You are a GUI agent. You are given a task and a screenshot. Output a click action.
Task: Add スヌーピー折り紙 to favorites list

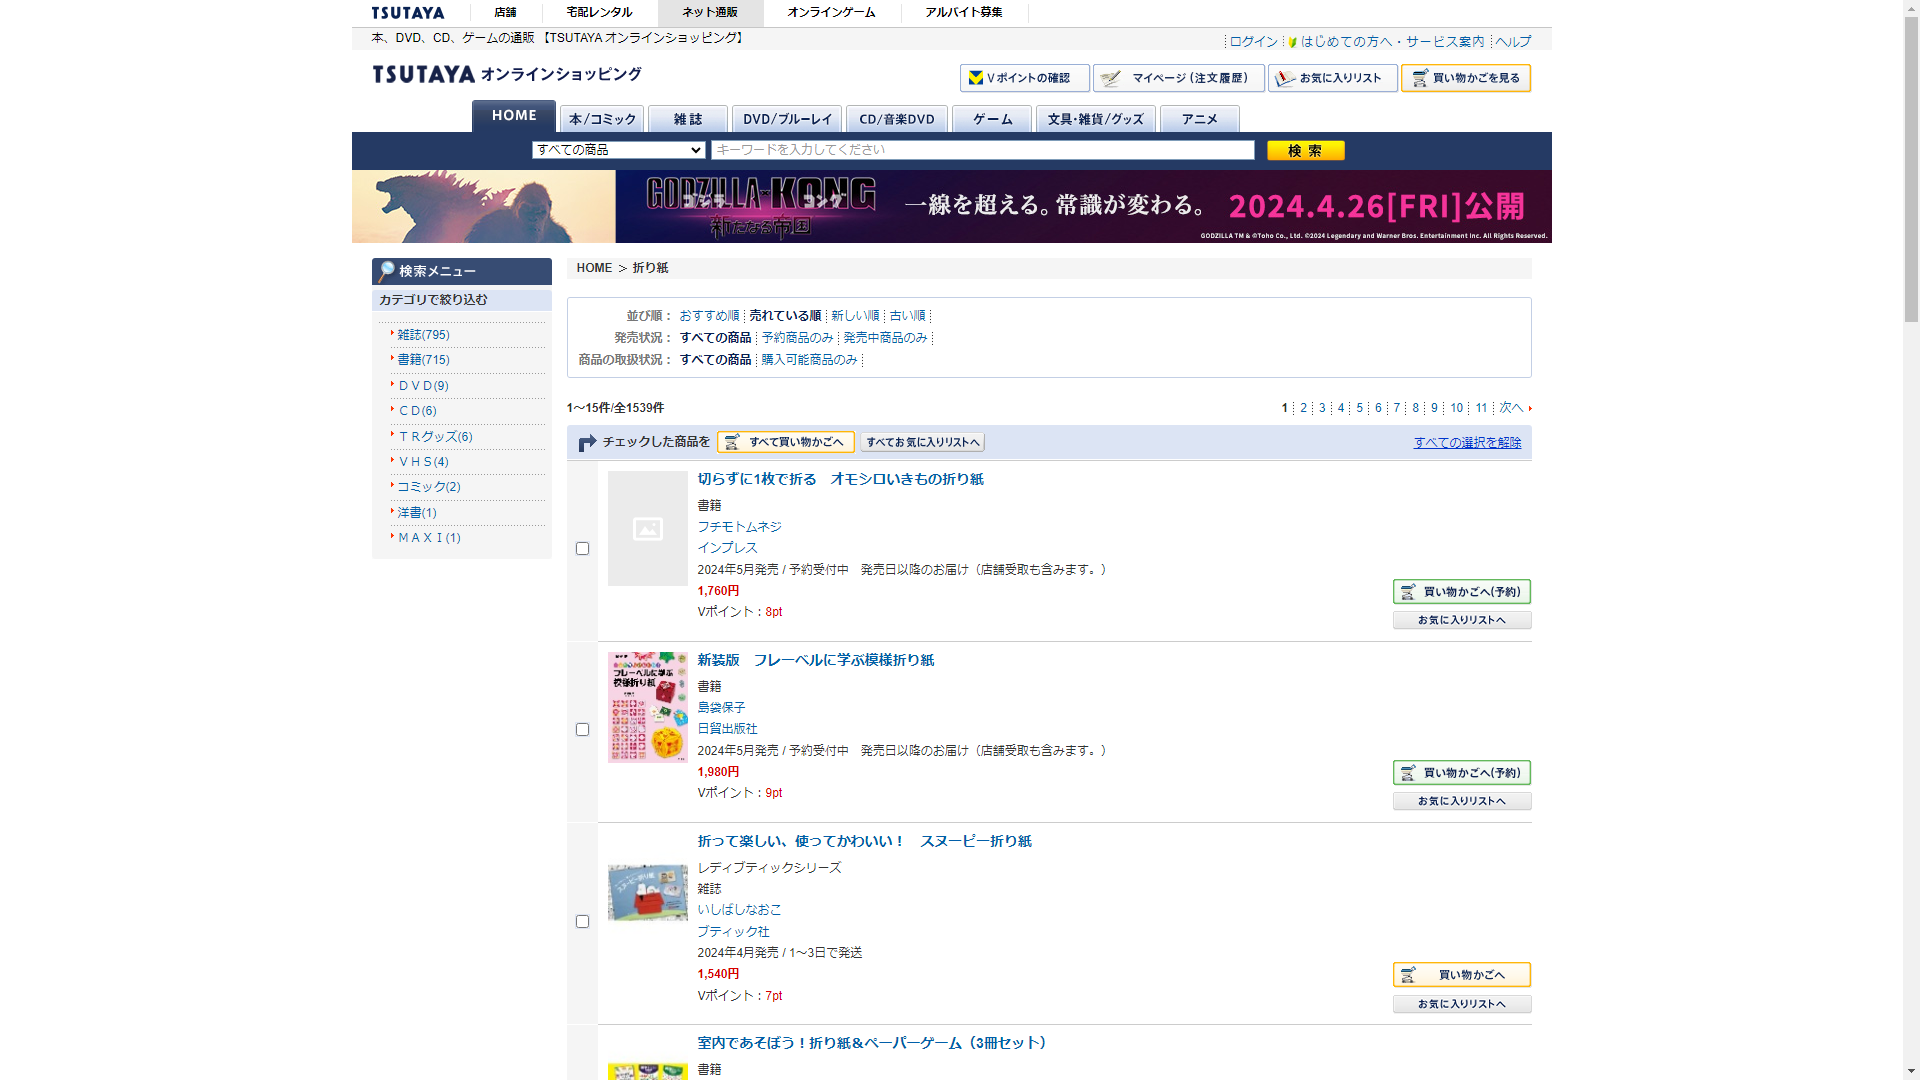coord(1462,1004)
